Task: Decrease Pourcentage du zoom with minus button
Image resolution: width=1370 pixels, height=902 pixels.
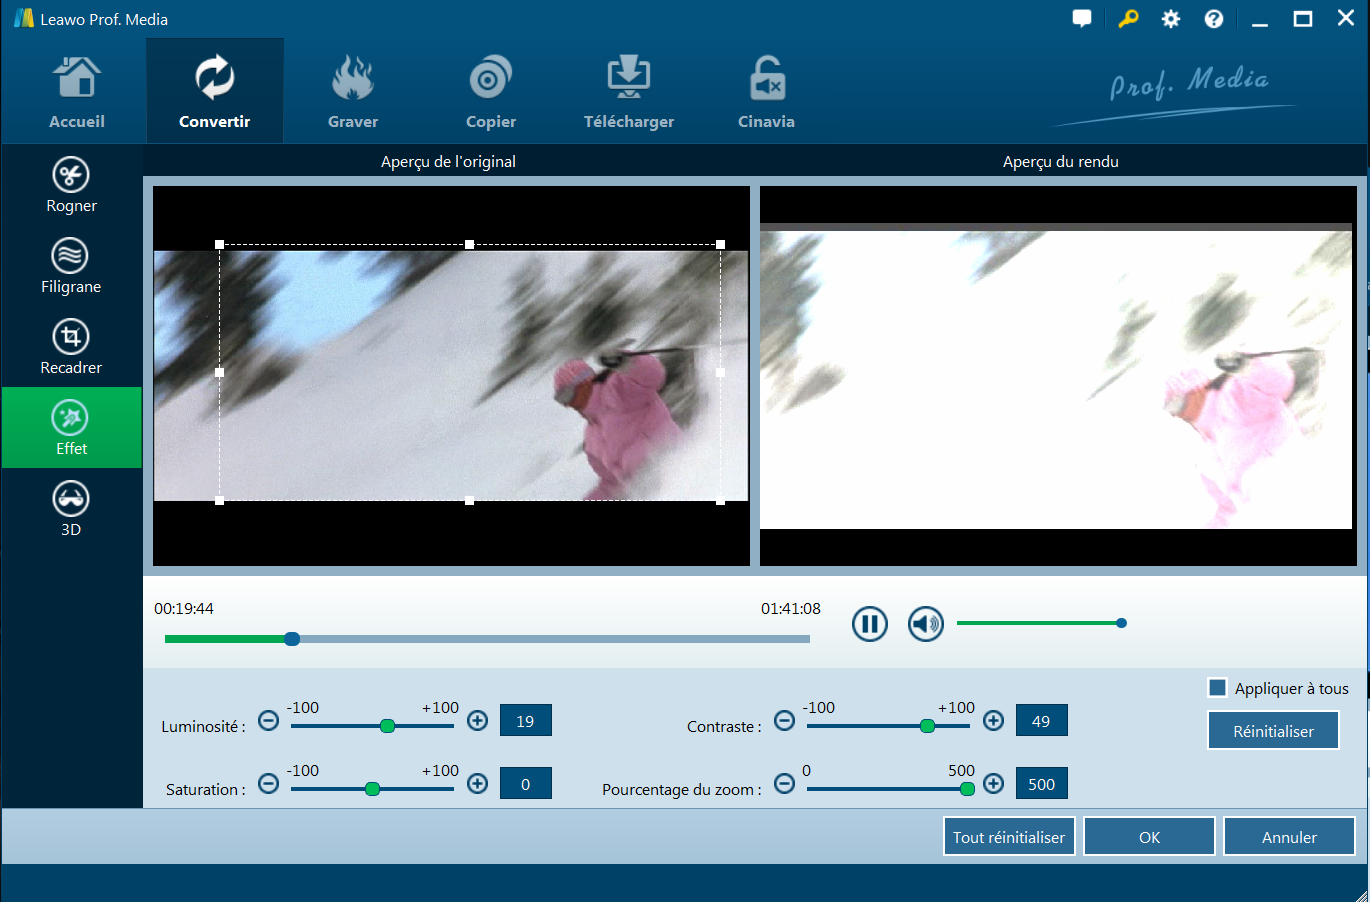Action: tap(785, 784)
